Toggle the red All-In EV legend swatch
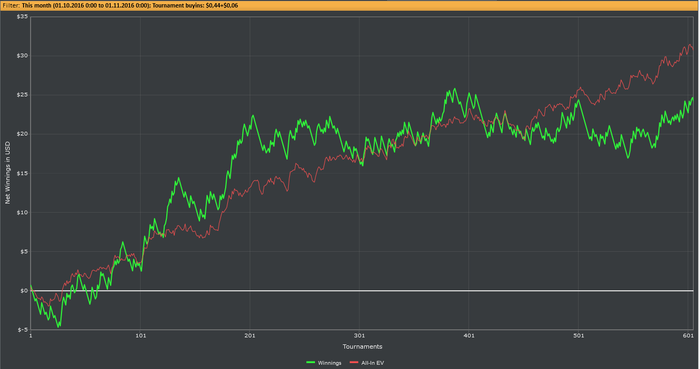Viewport: 700px width, 369px height. click(x=354, y=363)
